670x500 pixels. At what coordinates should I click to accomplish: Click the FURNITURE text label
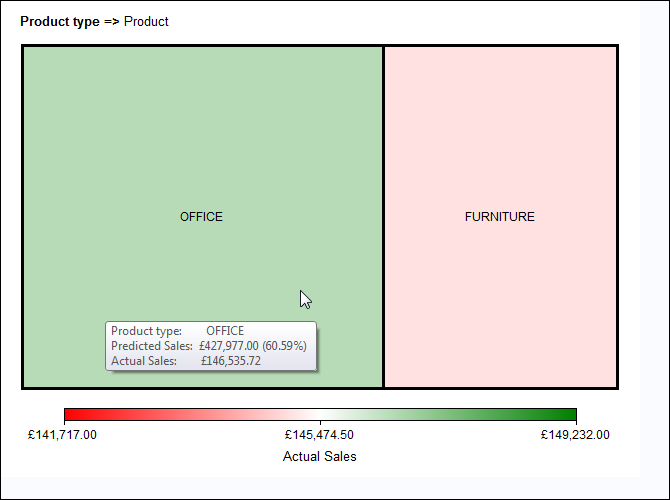click(x=500, y=217)
